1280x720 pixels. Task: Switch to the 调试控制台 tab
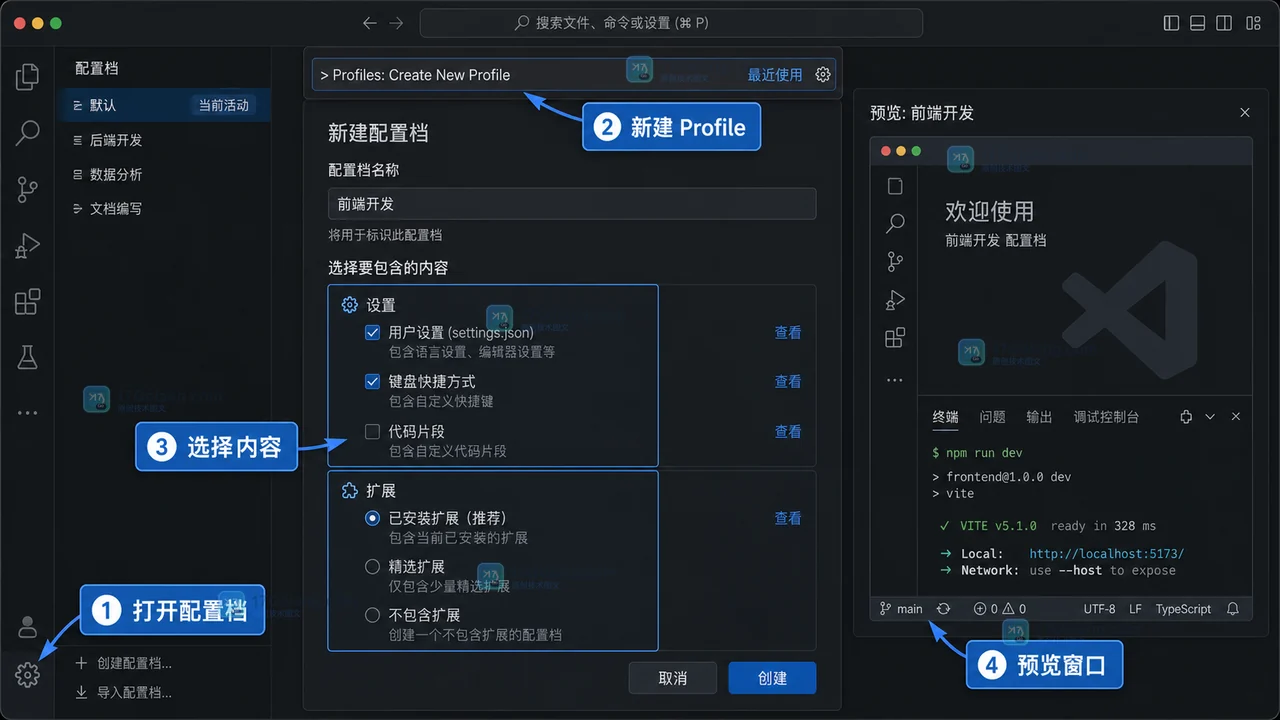[1106, 417]
